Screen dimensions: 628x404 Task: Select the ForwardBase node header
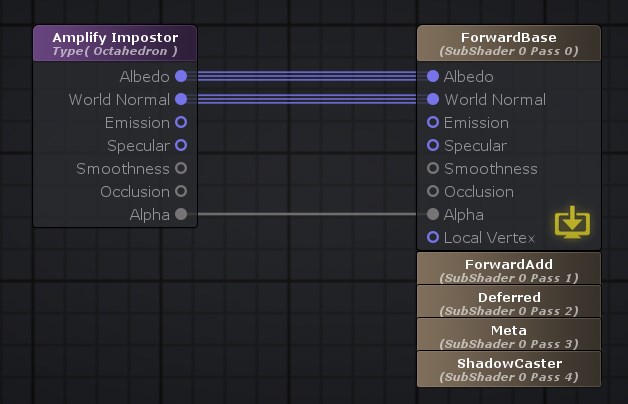(509, 43)
